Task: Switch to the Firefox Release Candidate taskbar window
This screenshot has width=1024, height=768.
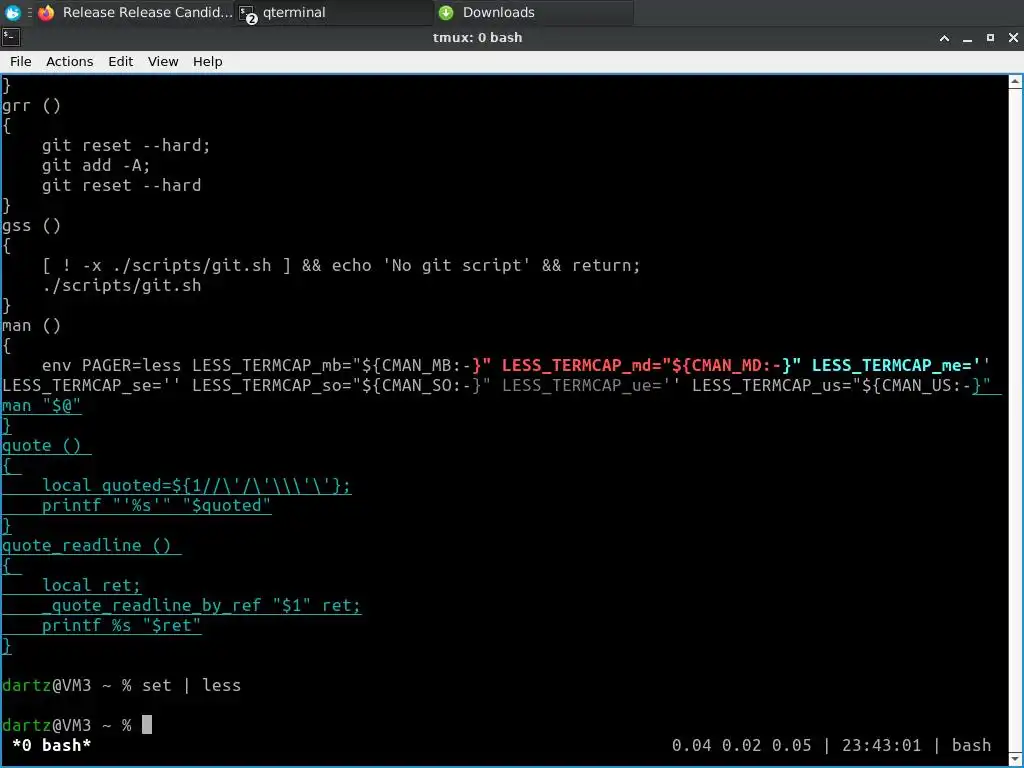Action: click(x=135, y=12)
